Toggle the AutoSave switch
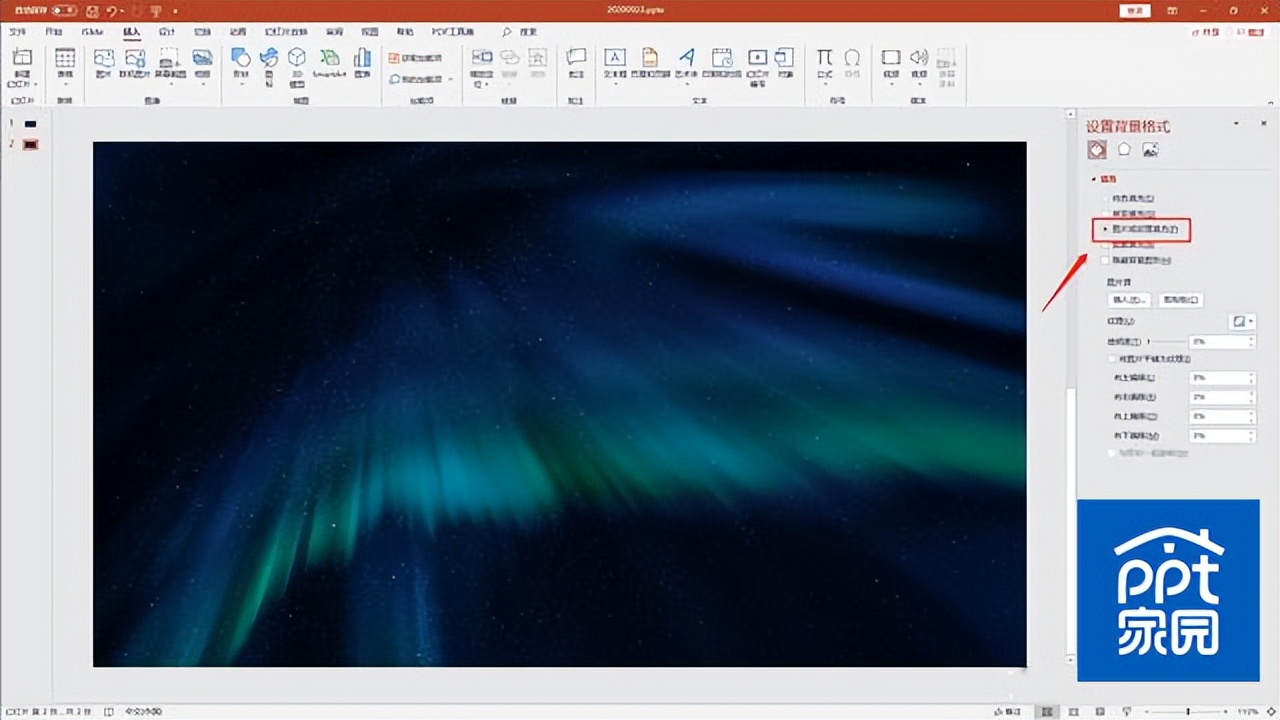The height and width of the screenshot is (720, 1280). click(x=64, y=10)
